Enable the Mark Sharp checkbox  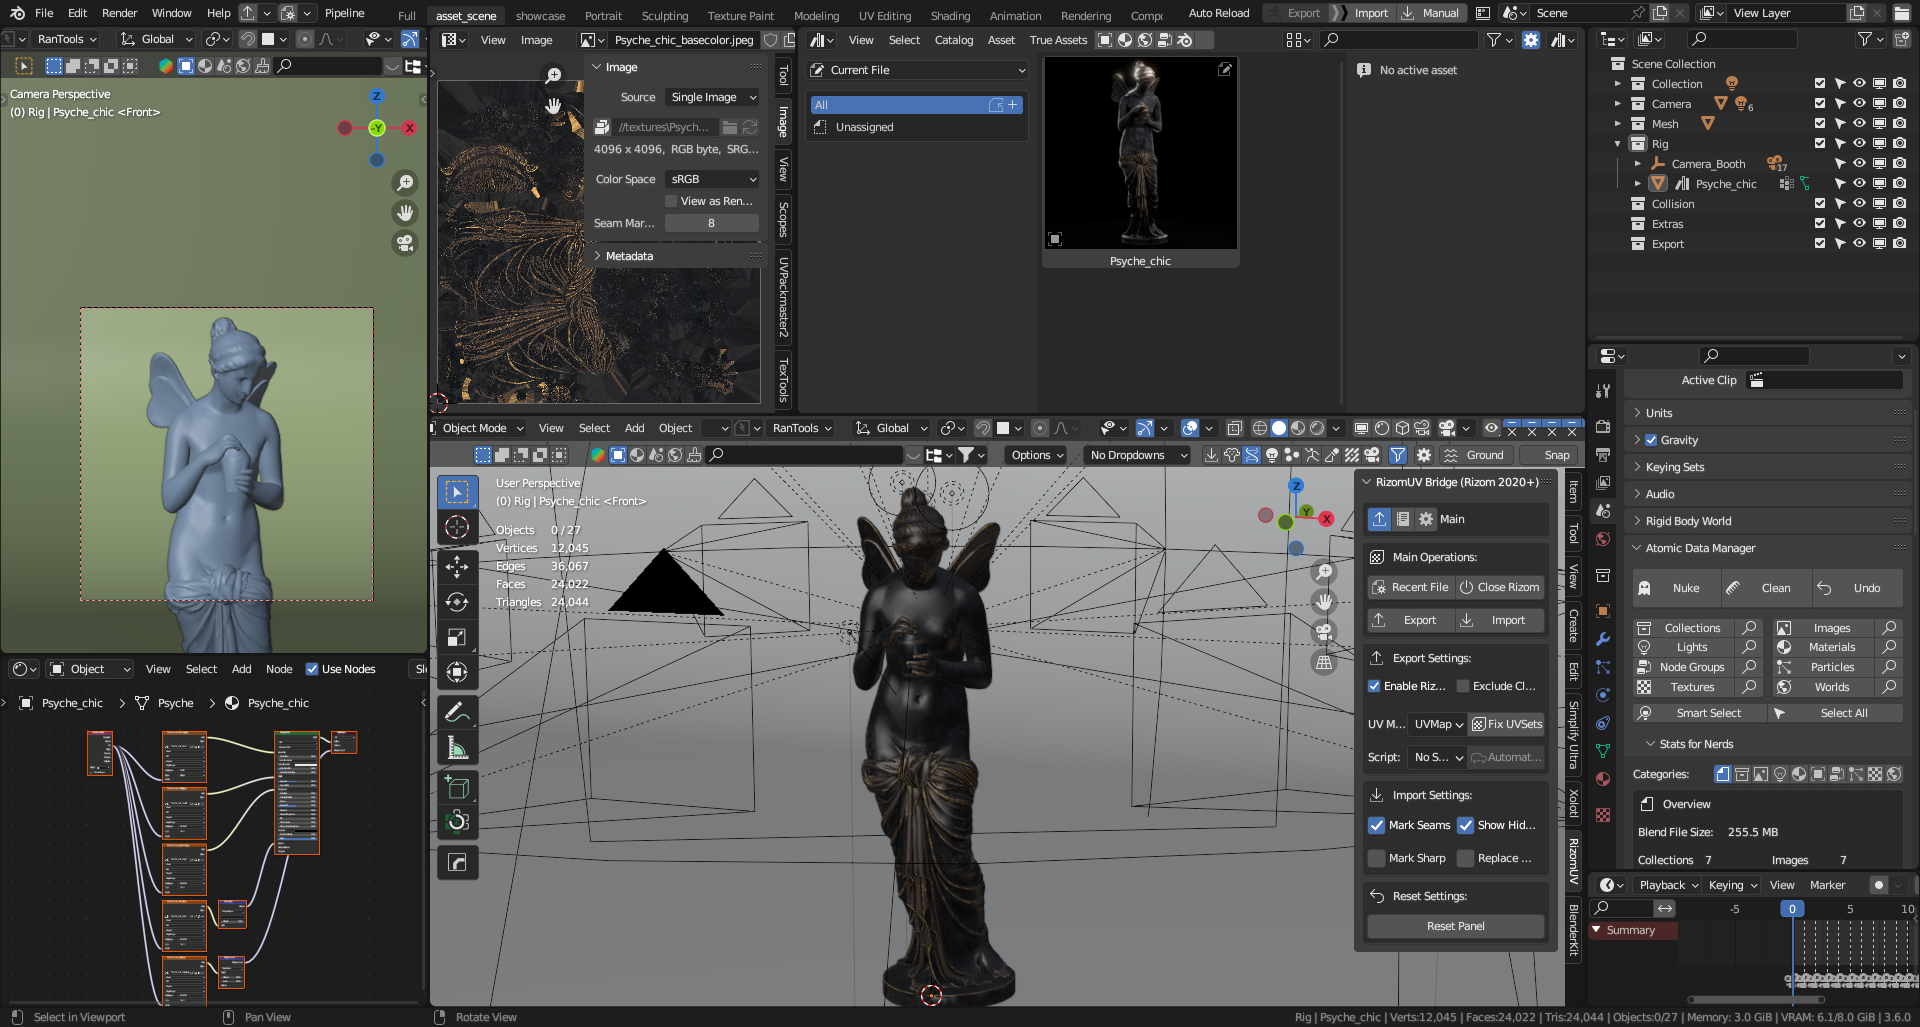(1377, 858)
